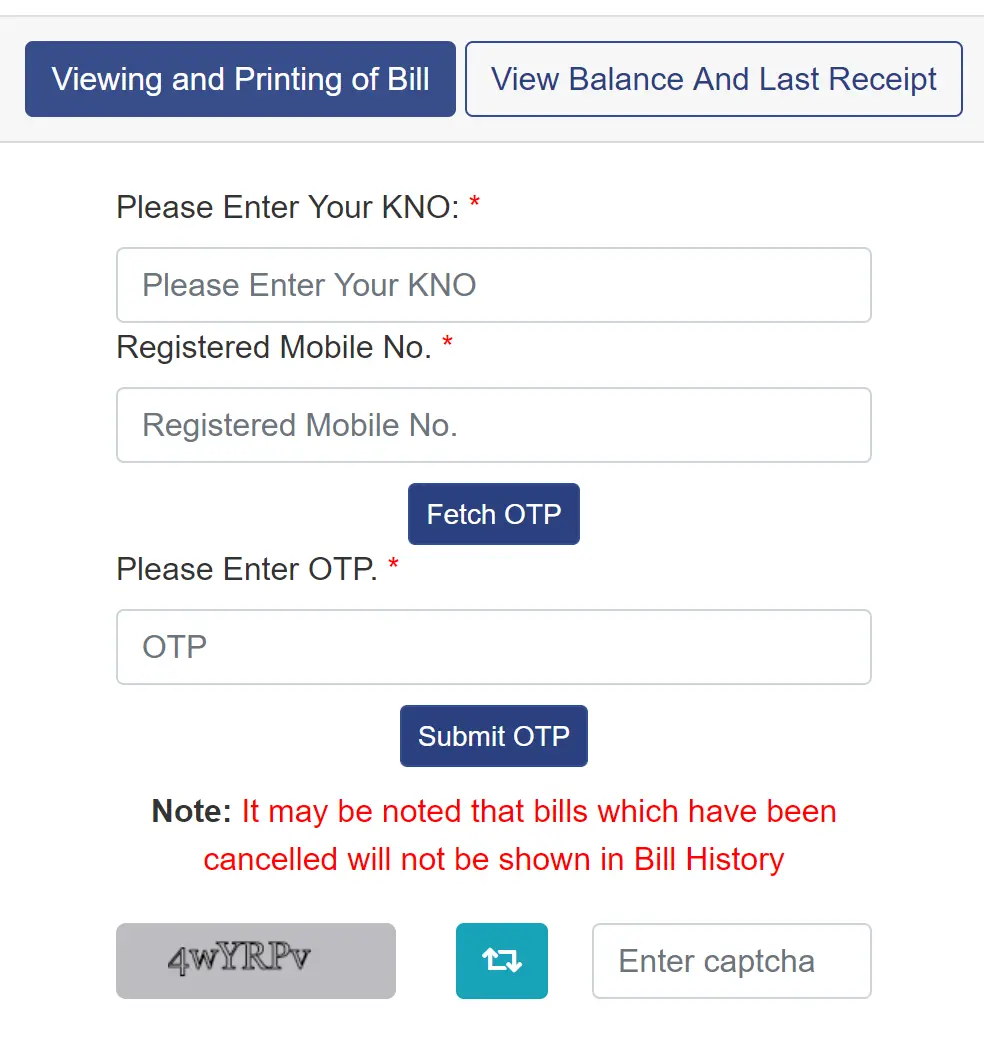984x1038 pixels.
Task: Click the 'Please Enter OTP.' label
Action: (x=247, y=570)
